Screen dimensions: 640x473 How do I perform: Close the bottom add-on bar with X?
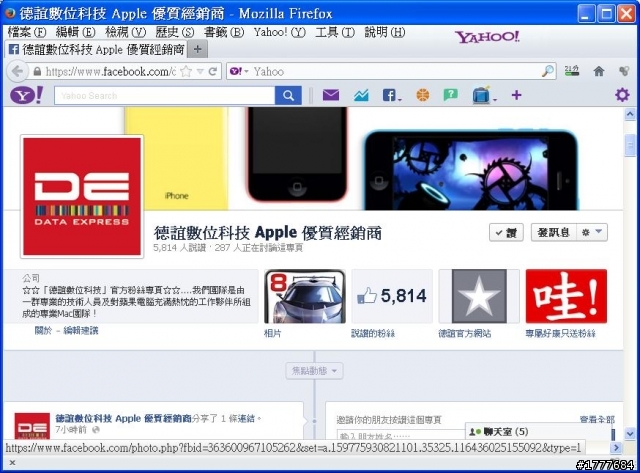(x=12, y=463)
